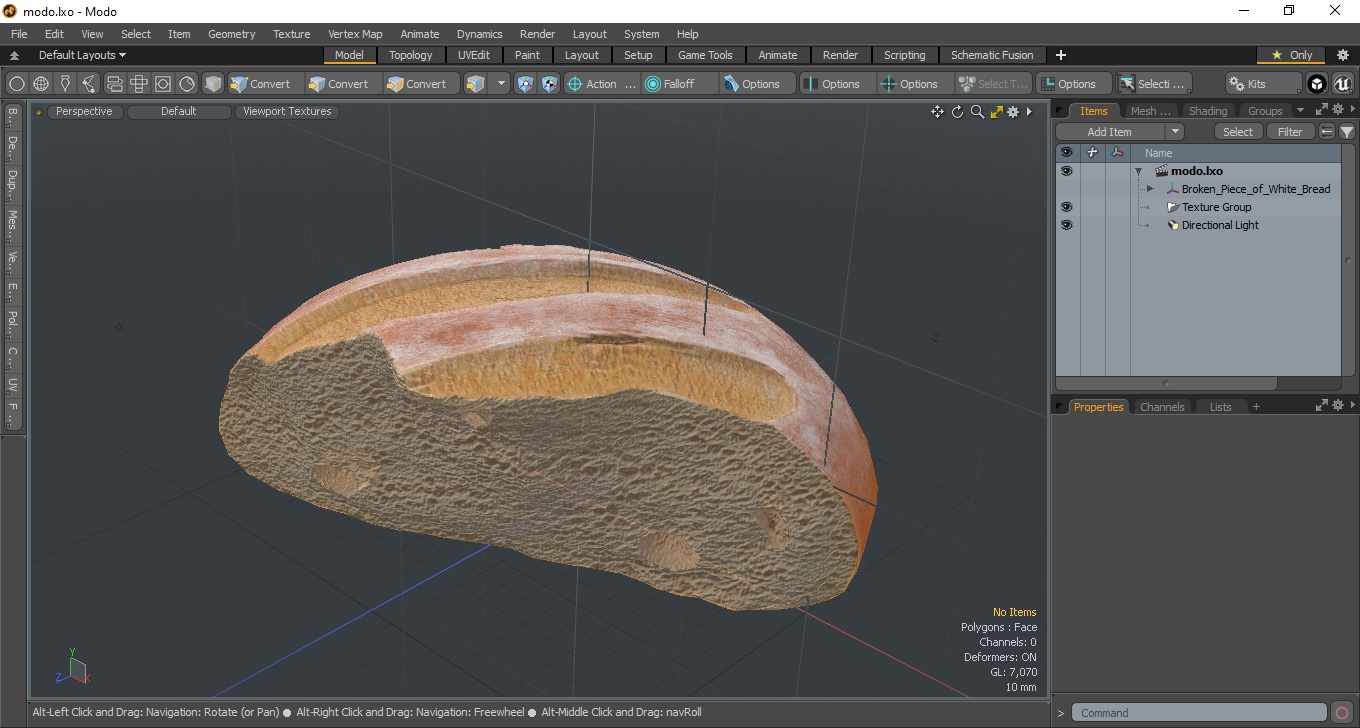This screenshot has width=1360, height=728.
Task: Add a new layout tab with plus
Action: (1061, 55)
